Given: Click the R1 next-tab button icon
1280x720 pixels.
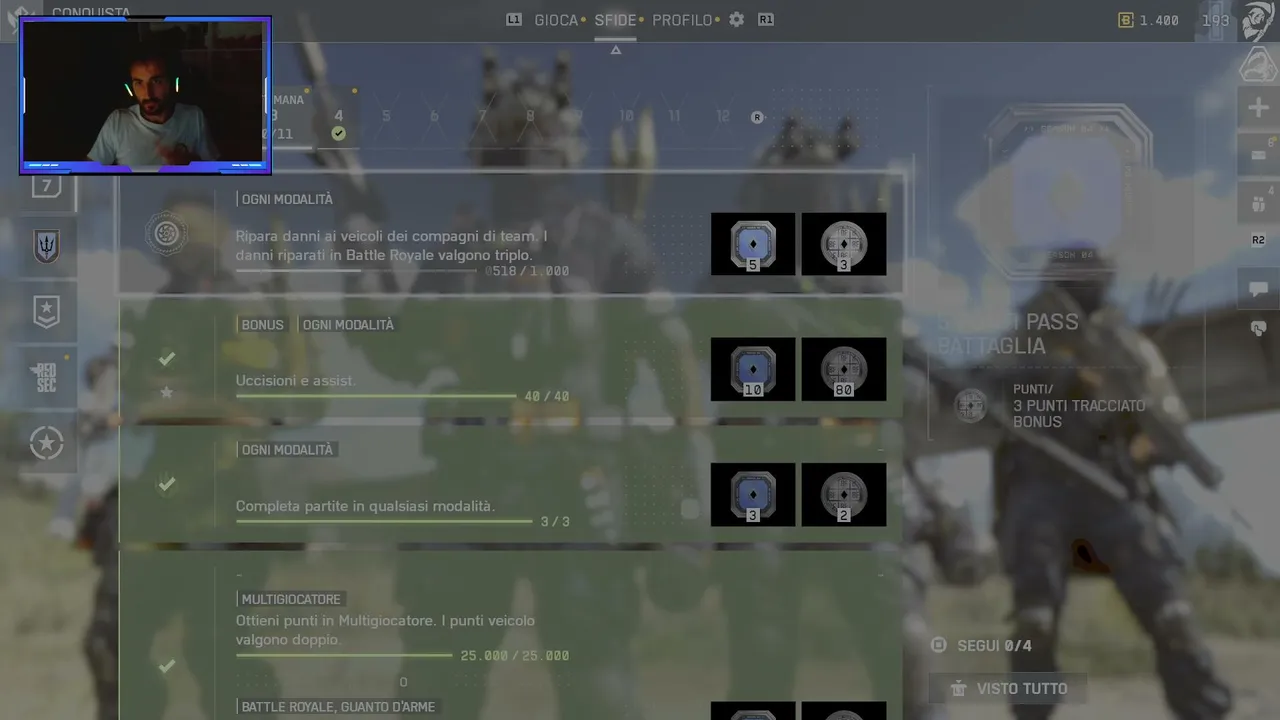Looking at the screenshot, I should click(766, 20).
